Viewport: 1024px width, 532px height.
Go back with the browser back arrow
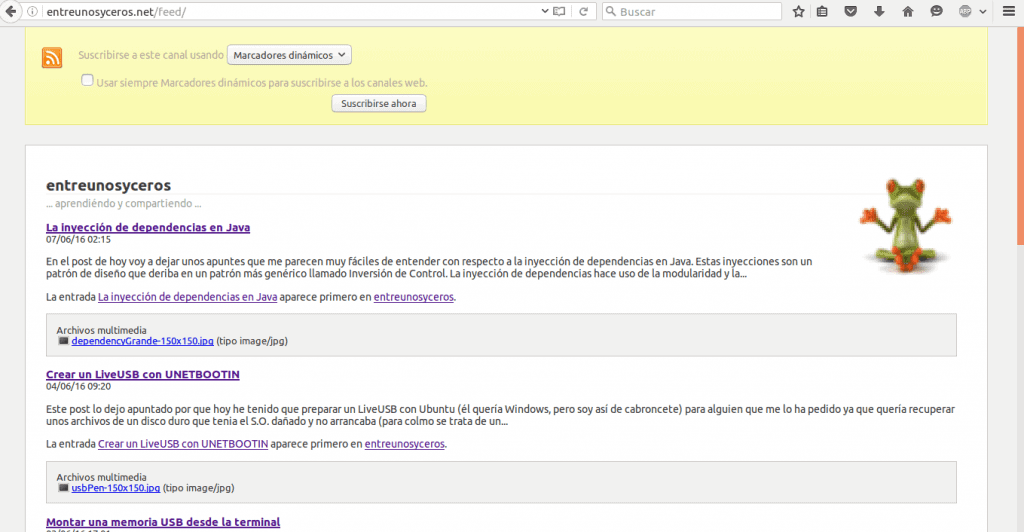click(10, 11)
